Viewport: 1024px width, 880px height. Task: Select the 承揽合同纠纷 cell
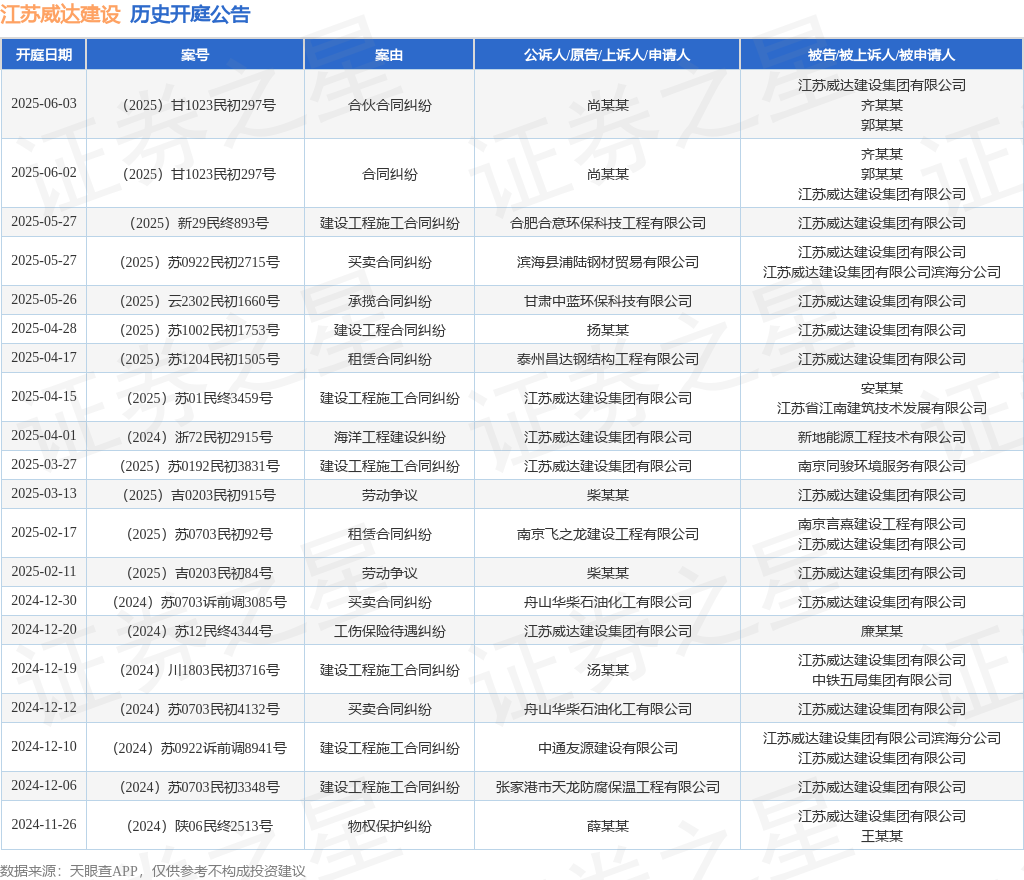coord(389,301)
